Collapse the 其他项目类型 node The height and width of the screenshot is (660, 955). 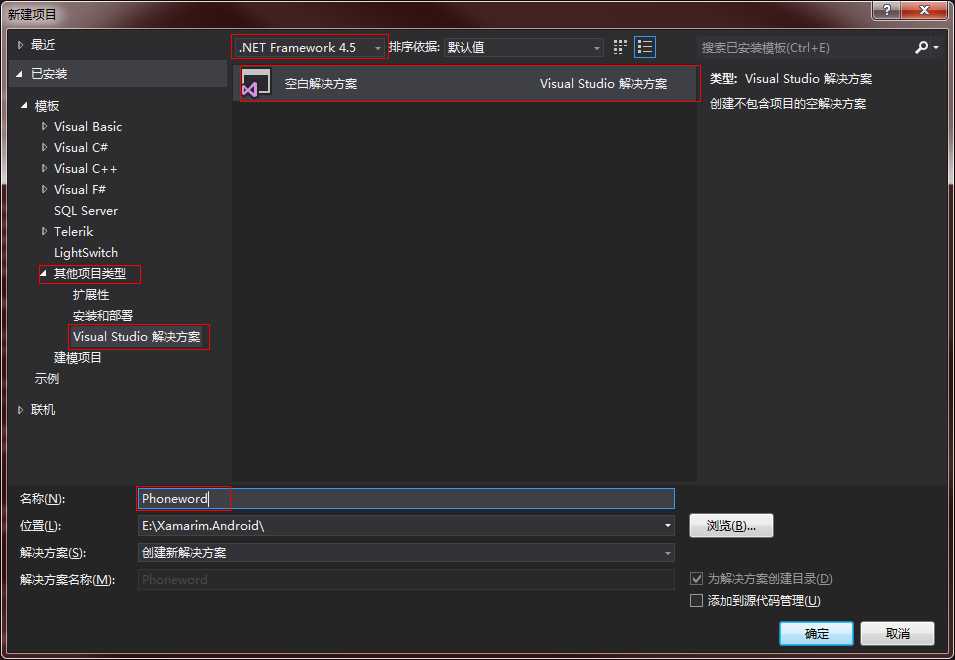click(43, 273)
